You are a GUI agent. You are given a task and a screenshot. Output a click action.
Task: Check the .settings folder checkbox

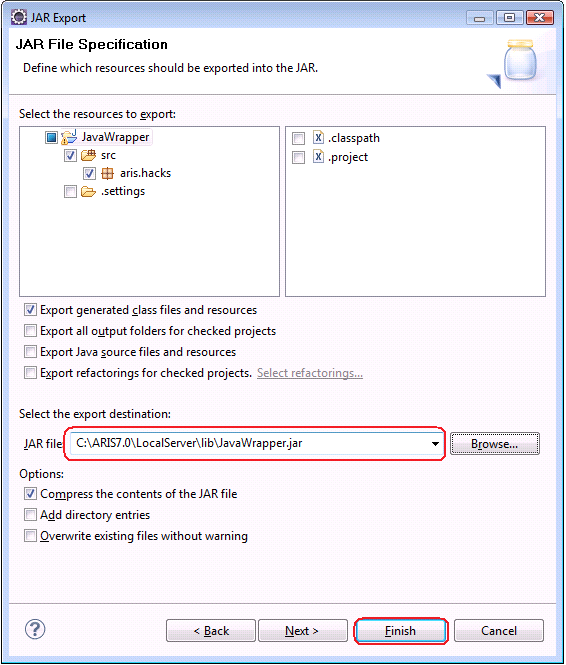coord(70,192)
